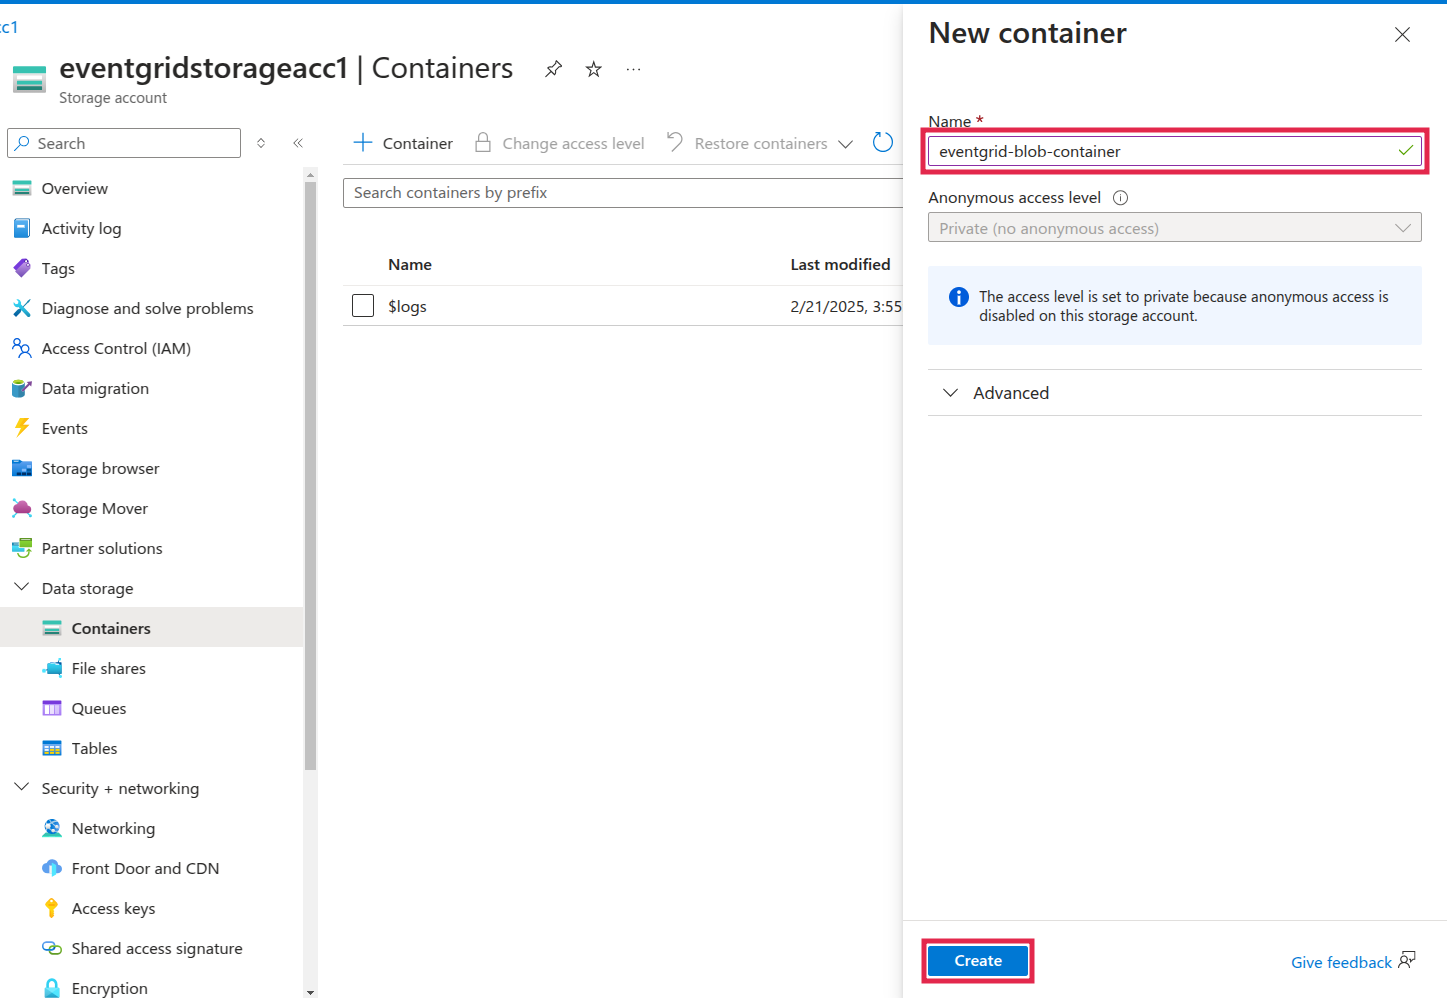
Task: Open Anonymous access level dropdown
Action: coord(1174,228)
